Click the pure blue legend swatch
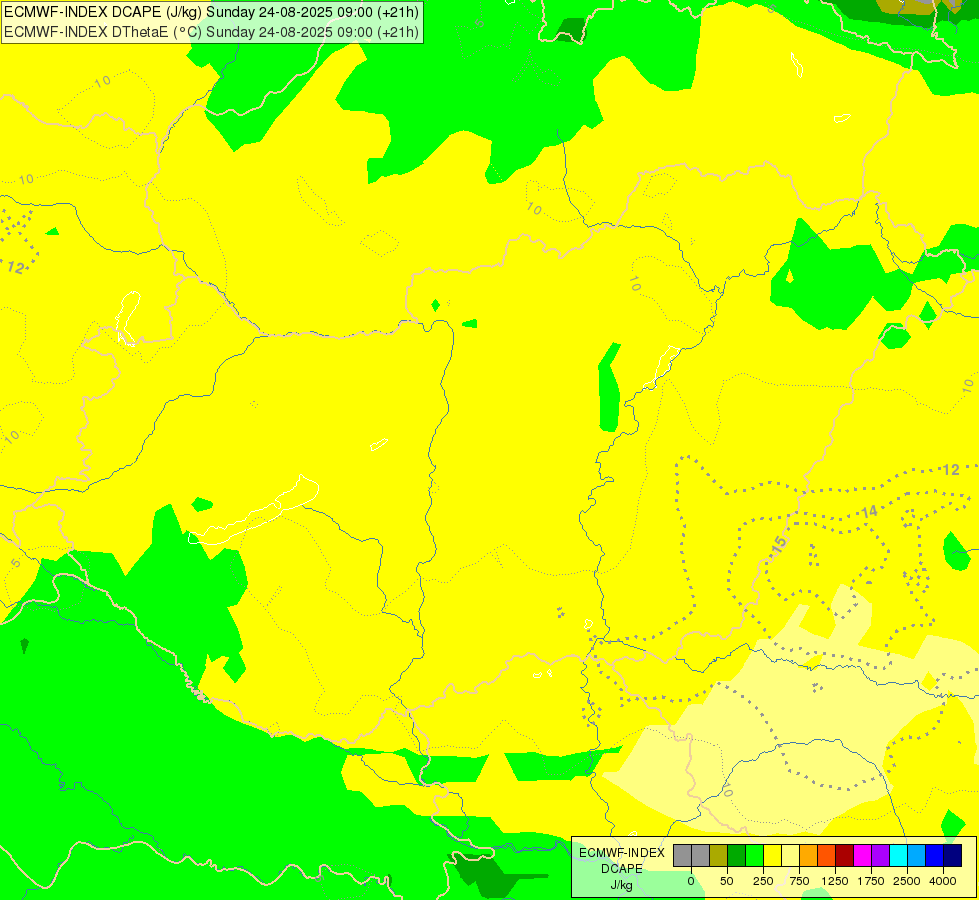The image size is (979, 900). point(935,856)
